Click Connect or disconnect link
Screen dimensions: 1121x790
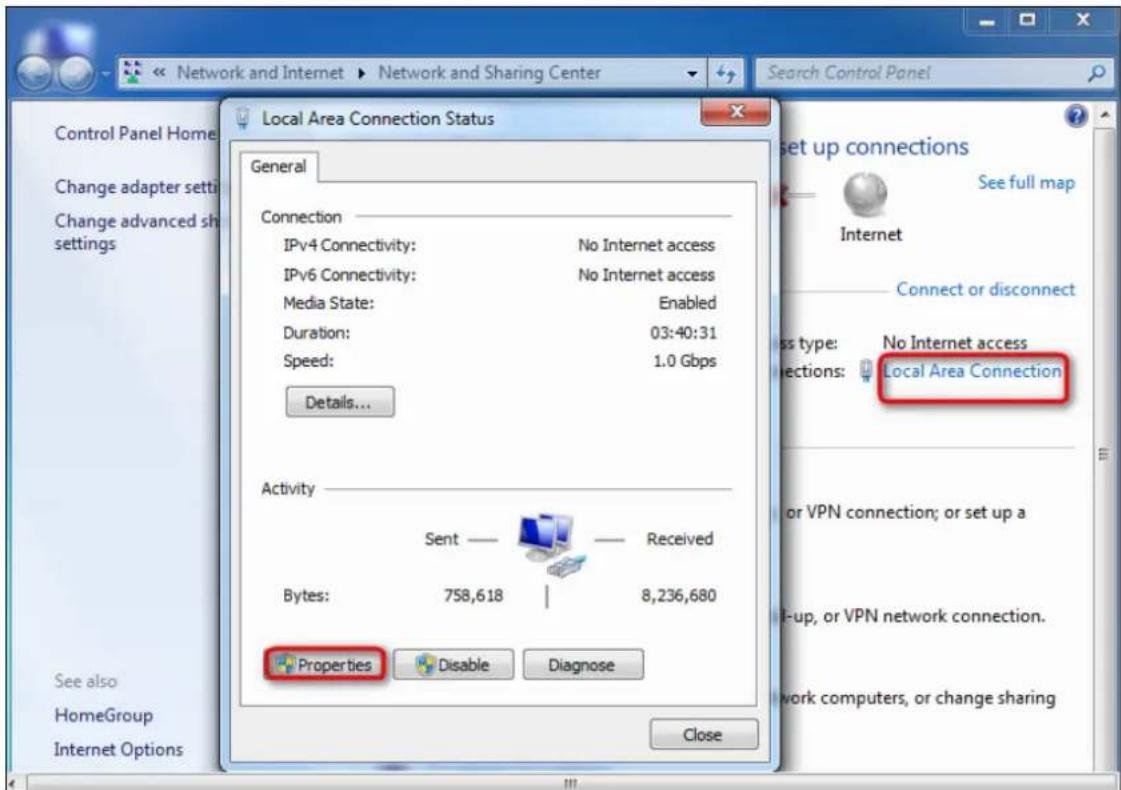click(x=985, y=289)
